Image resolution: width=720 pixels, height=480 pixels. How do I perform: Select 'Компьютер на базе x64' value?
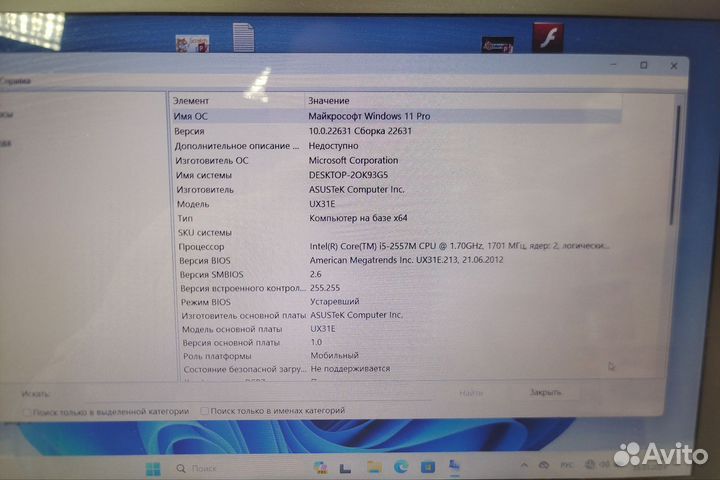(x=358, y=218)
